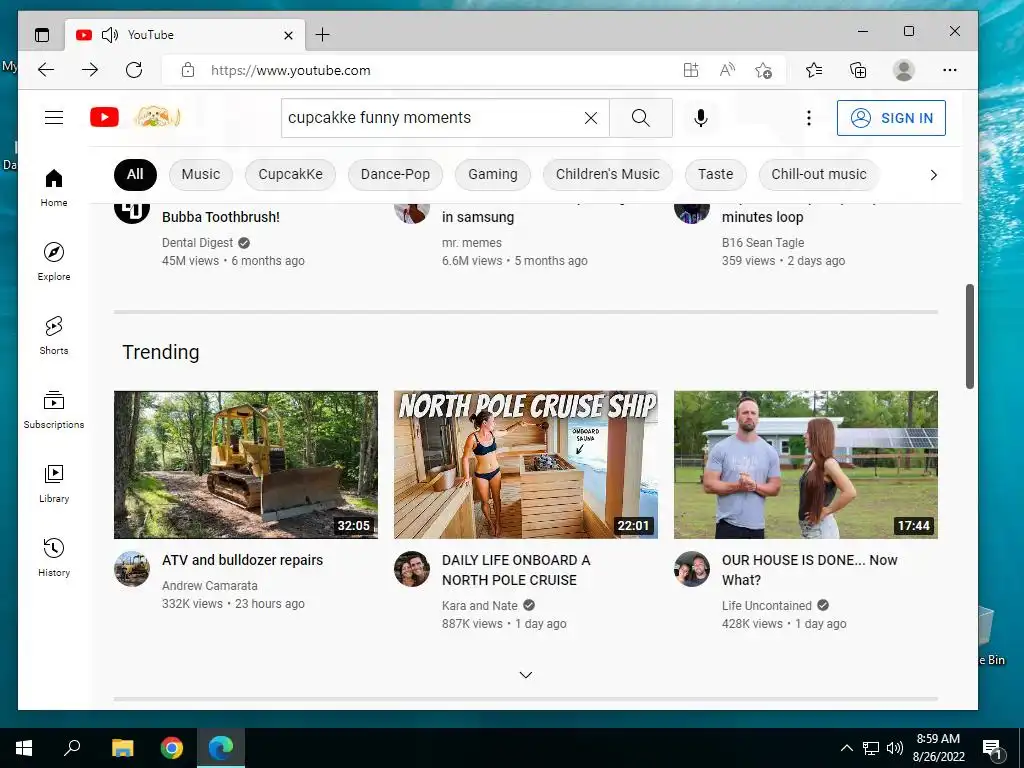Open Library in sidebar

(x=54, y=483)
